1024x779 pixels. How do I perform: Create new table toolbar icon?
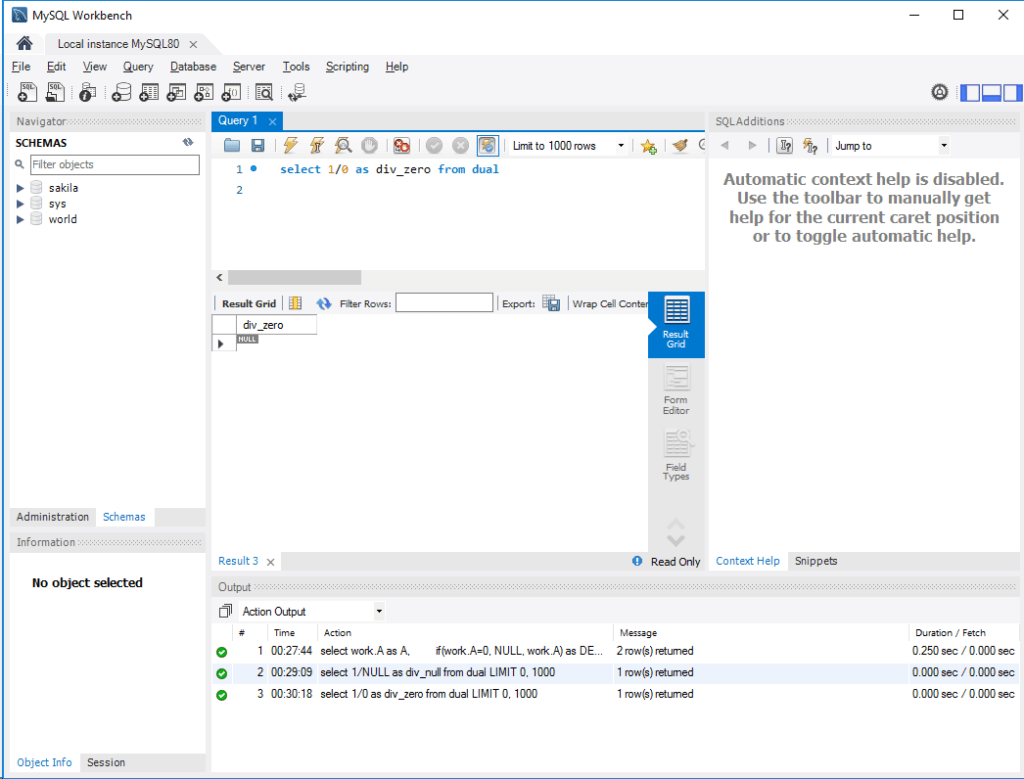point(149,92)
